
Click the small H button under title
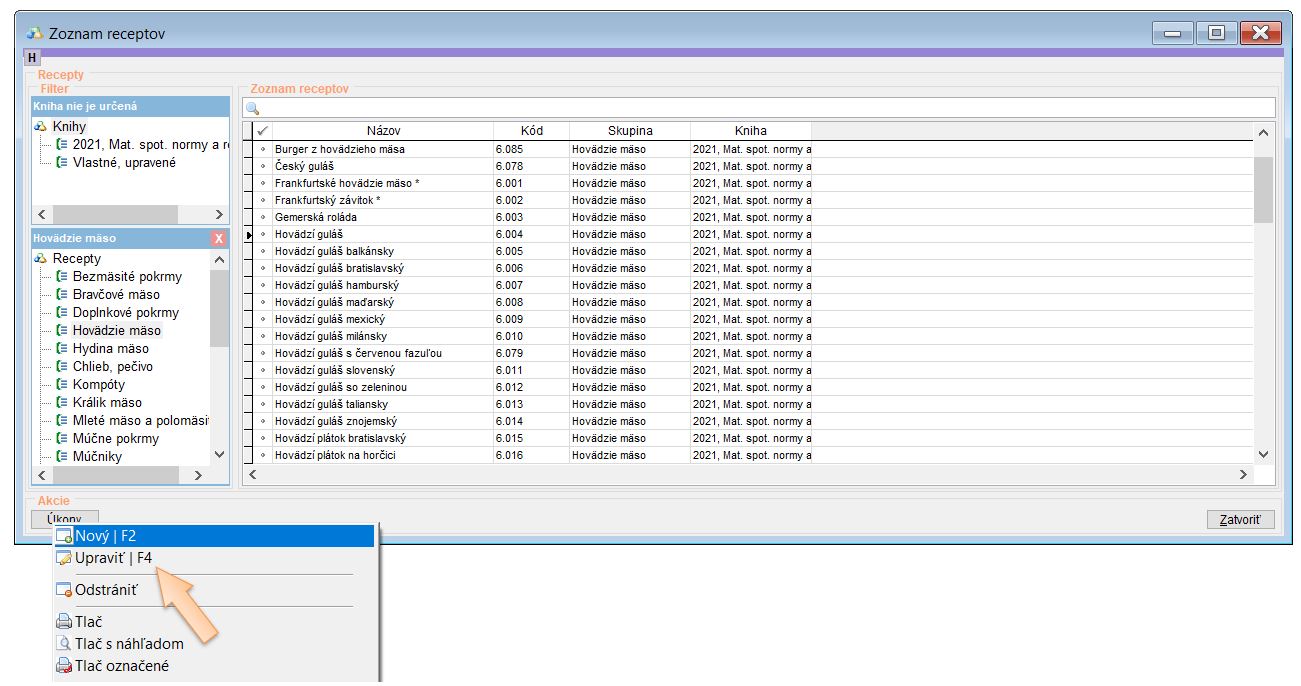click(x=32, y=58)
